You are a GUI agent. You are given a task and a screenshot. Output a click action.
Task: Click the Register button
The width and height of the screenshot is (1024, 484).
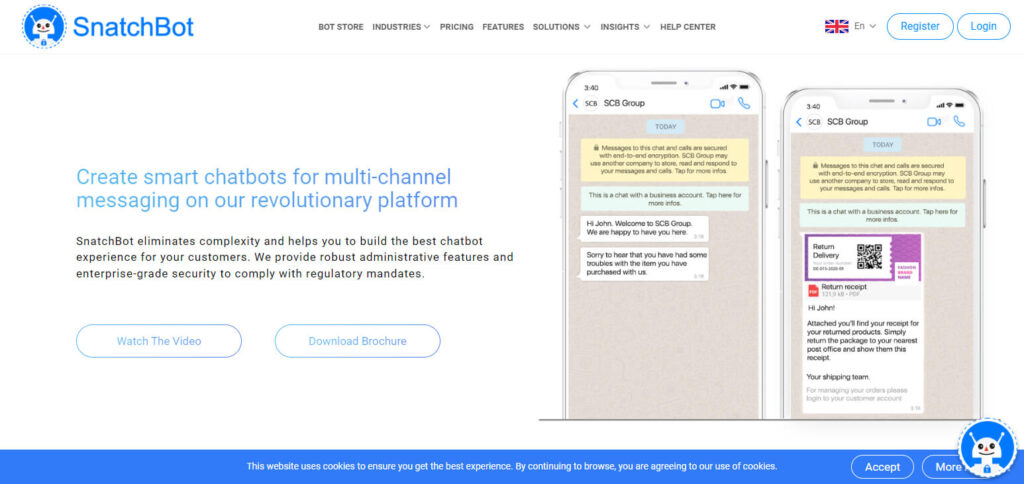pyautogui.click(x=920, y=26)
